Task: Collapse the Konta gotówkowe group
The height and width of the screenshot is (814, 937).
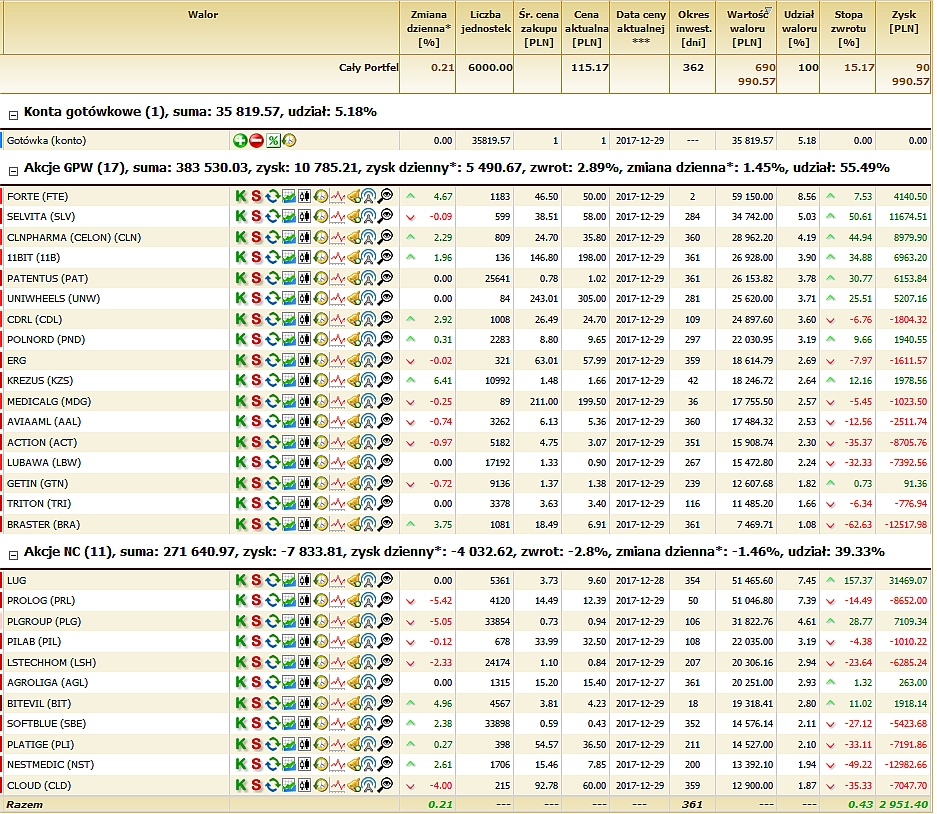Action: pos(13,115)
